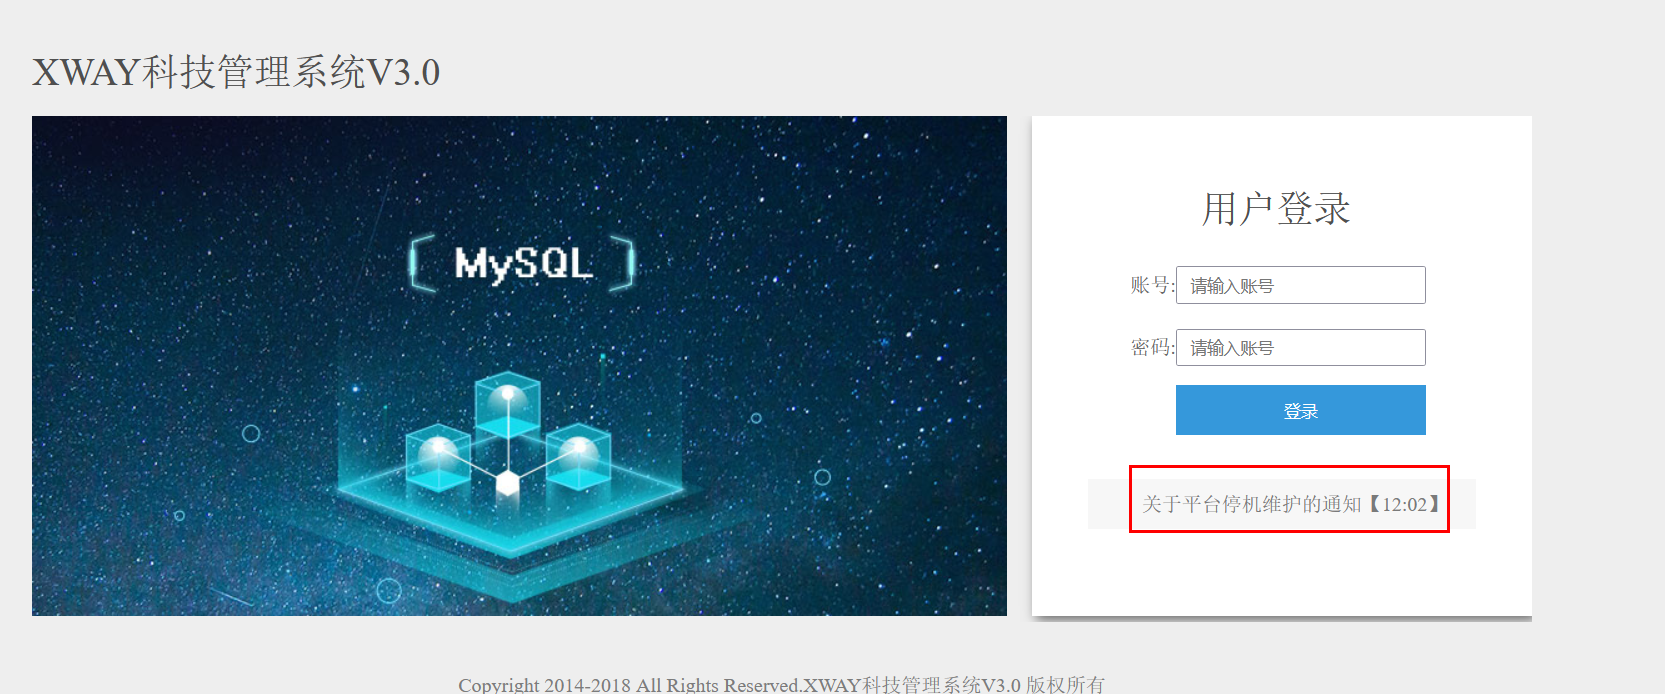Click the 【12:02】 timestamp on the notice
Screen dimensions: 1665x694
(x=1406, y=504)
